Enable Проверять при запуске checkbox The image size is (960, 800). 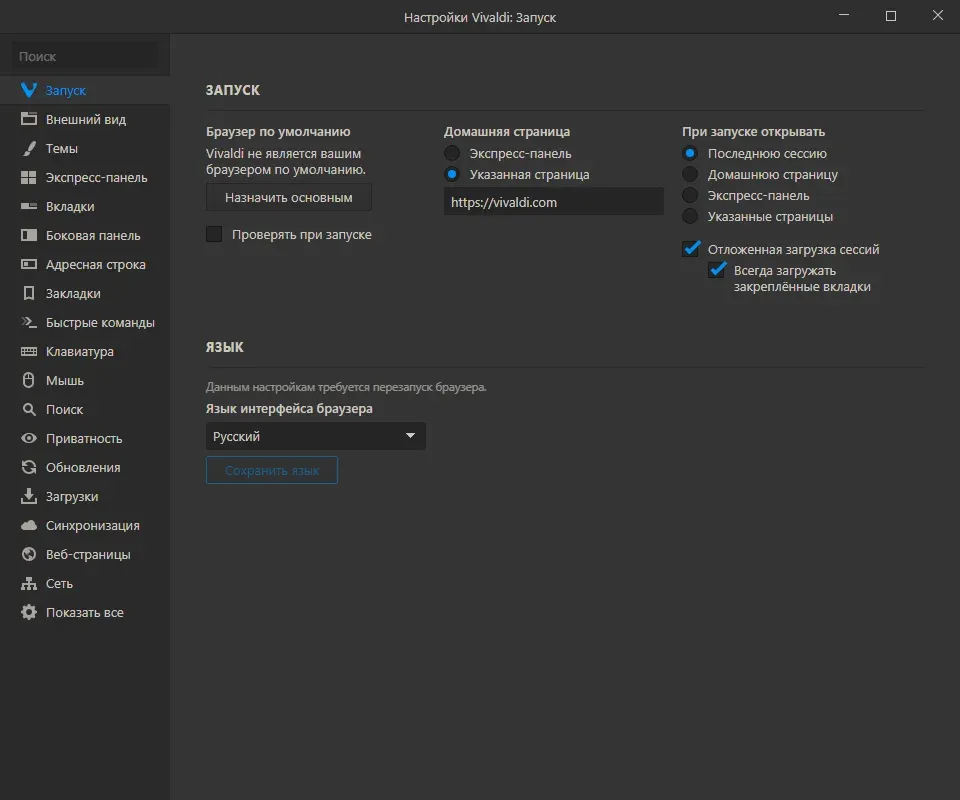(x=214, y=234)
